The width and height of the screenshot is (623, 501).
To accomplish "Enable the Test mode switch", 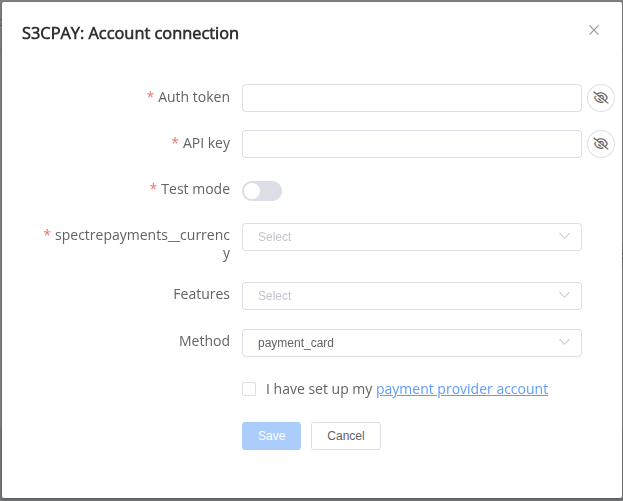I will tap(262, 191).
